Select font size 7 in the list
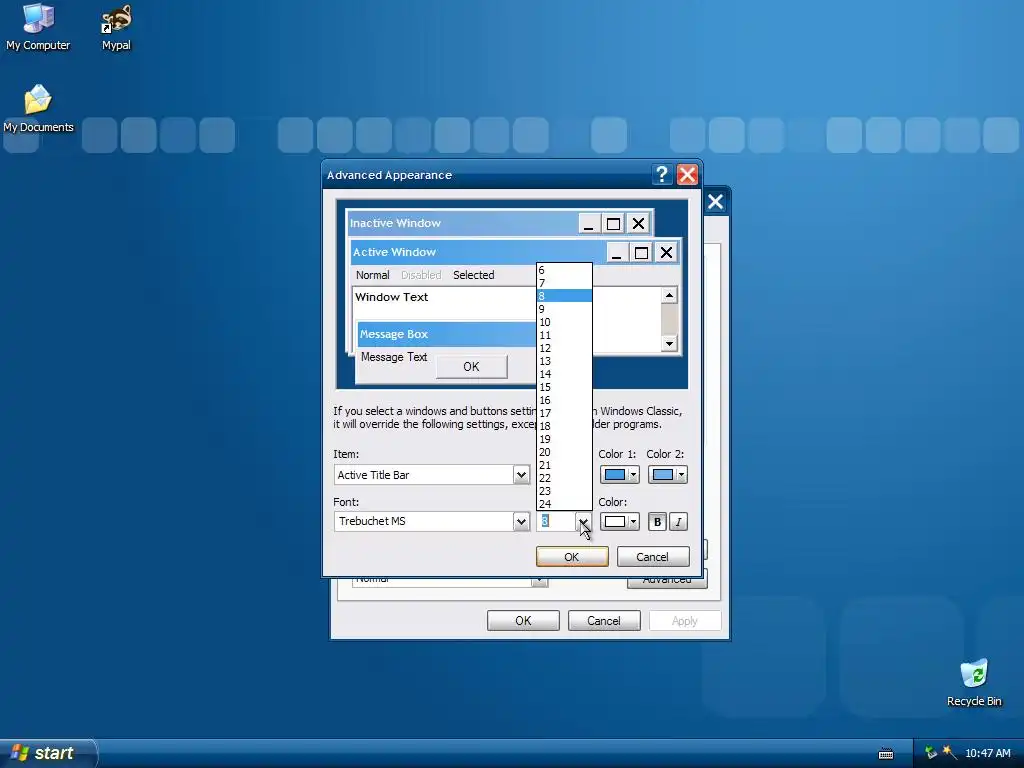1024x768 pixels. 564,283
